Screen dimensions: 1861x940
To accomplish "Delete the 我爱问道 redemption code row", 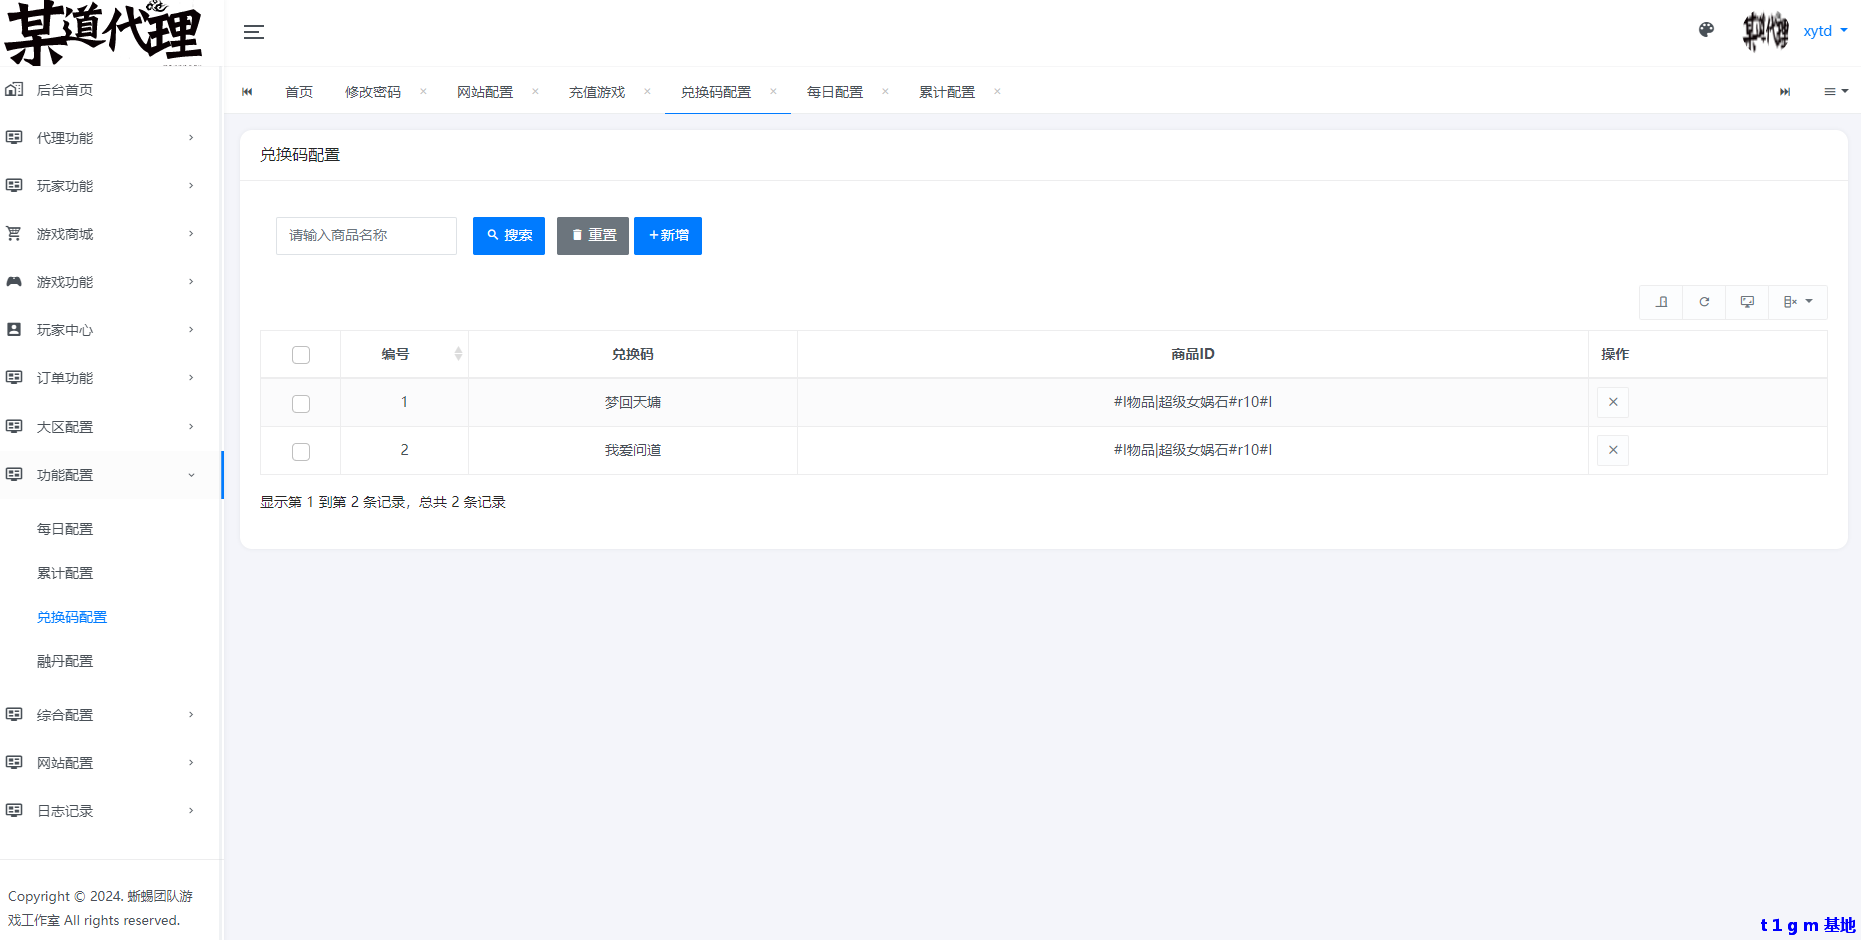I will (x=1612, y=450).
